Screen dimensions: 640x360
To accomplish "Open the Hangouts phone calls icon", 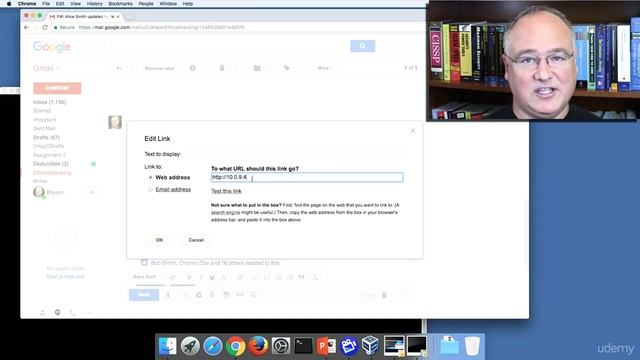I will [73, 312].
